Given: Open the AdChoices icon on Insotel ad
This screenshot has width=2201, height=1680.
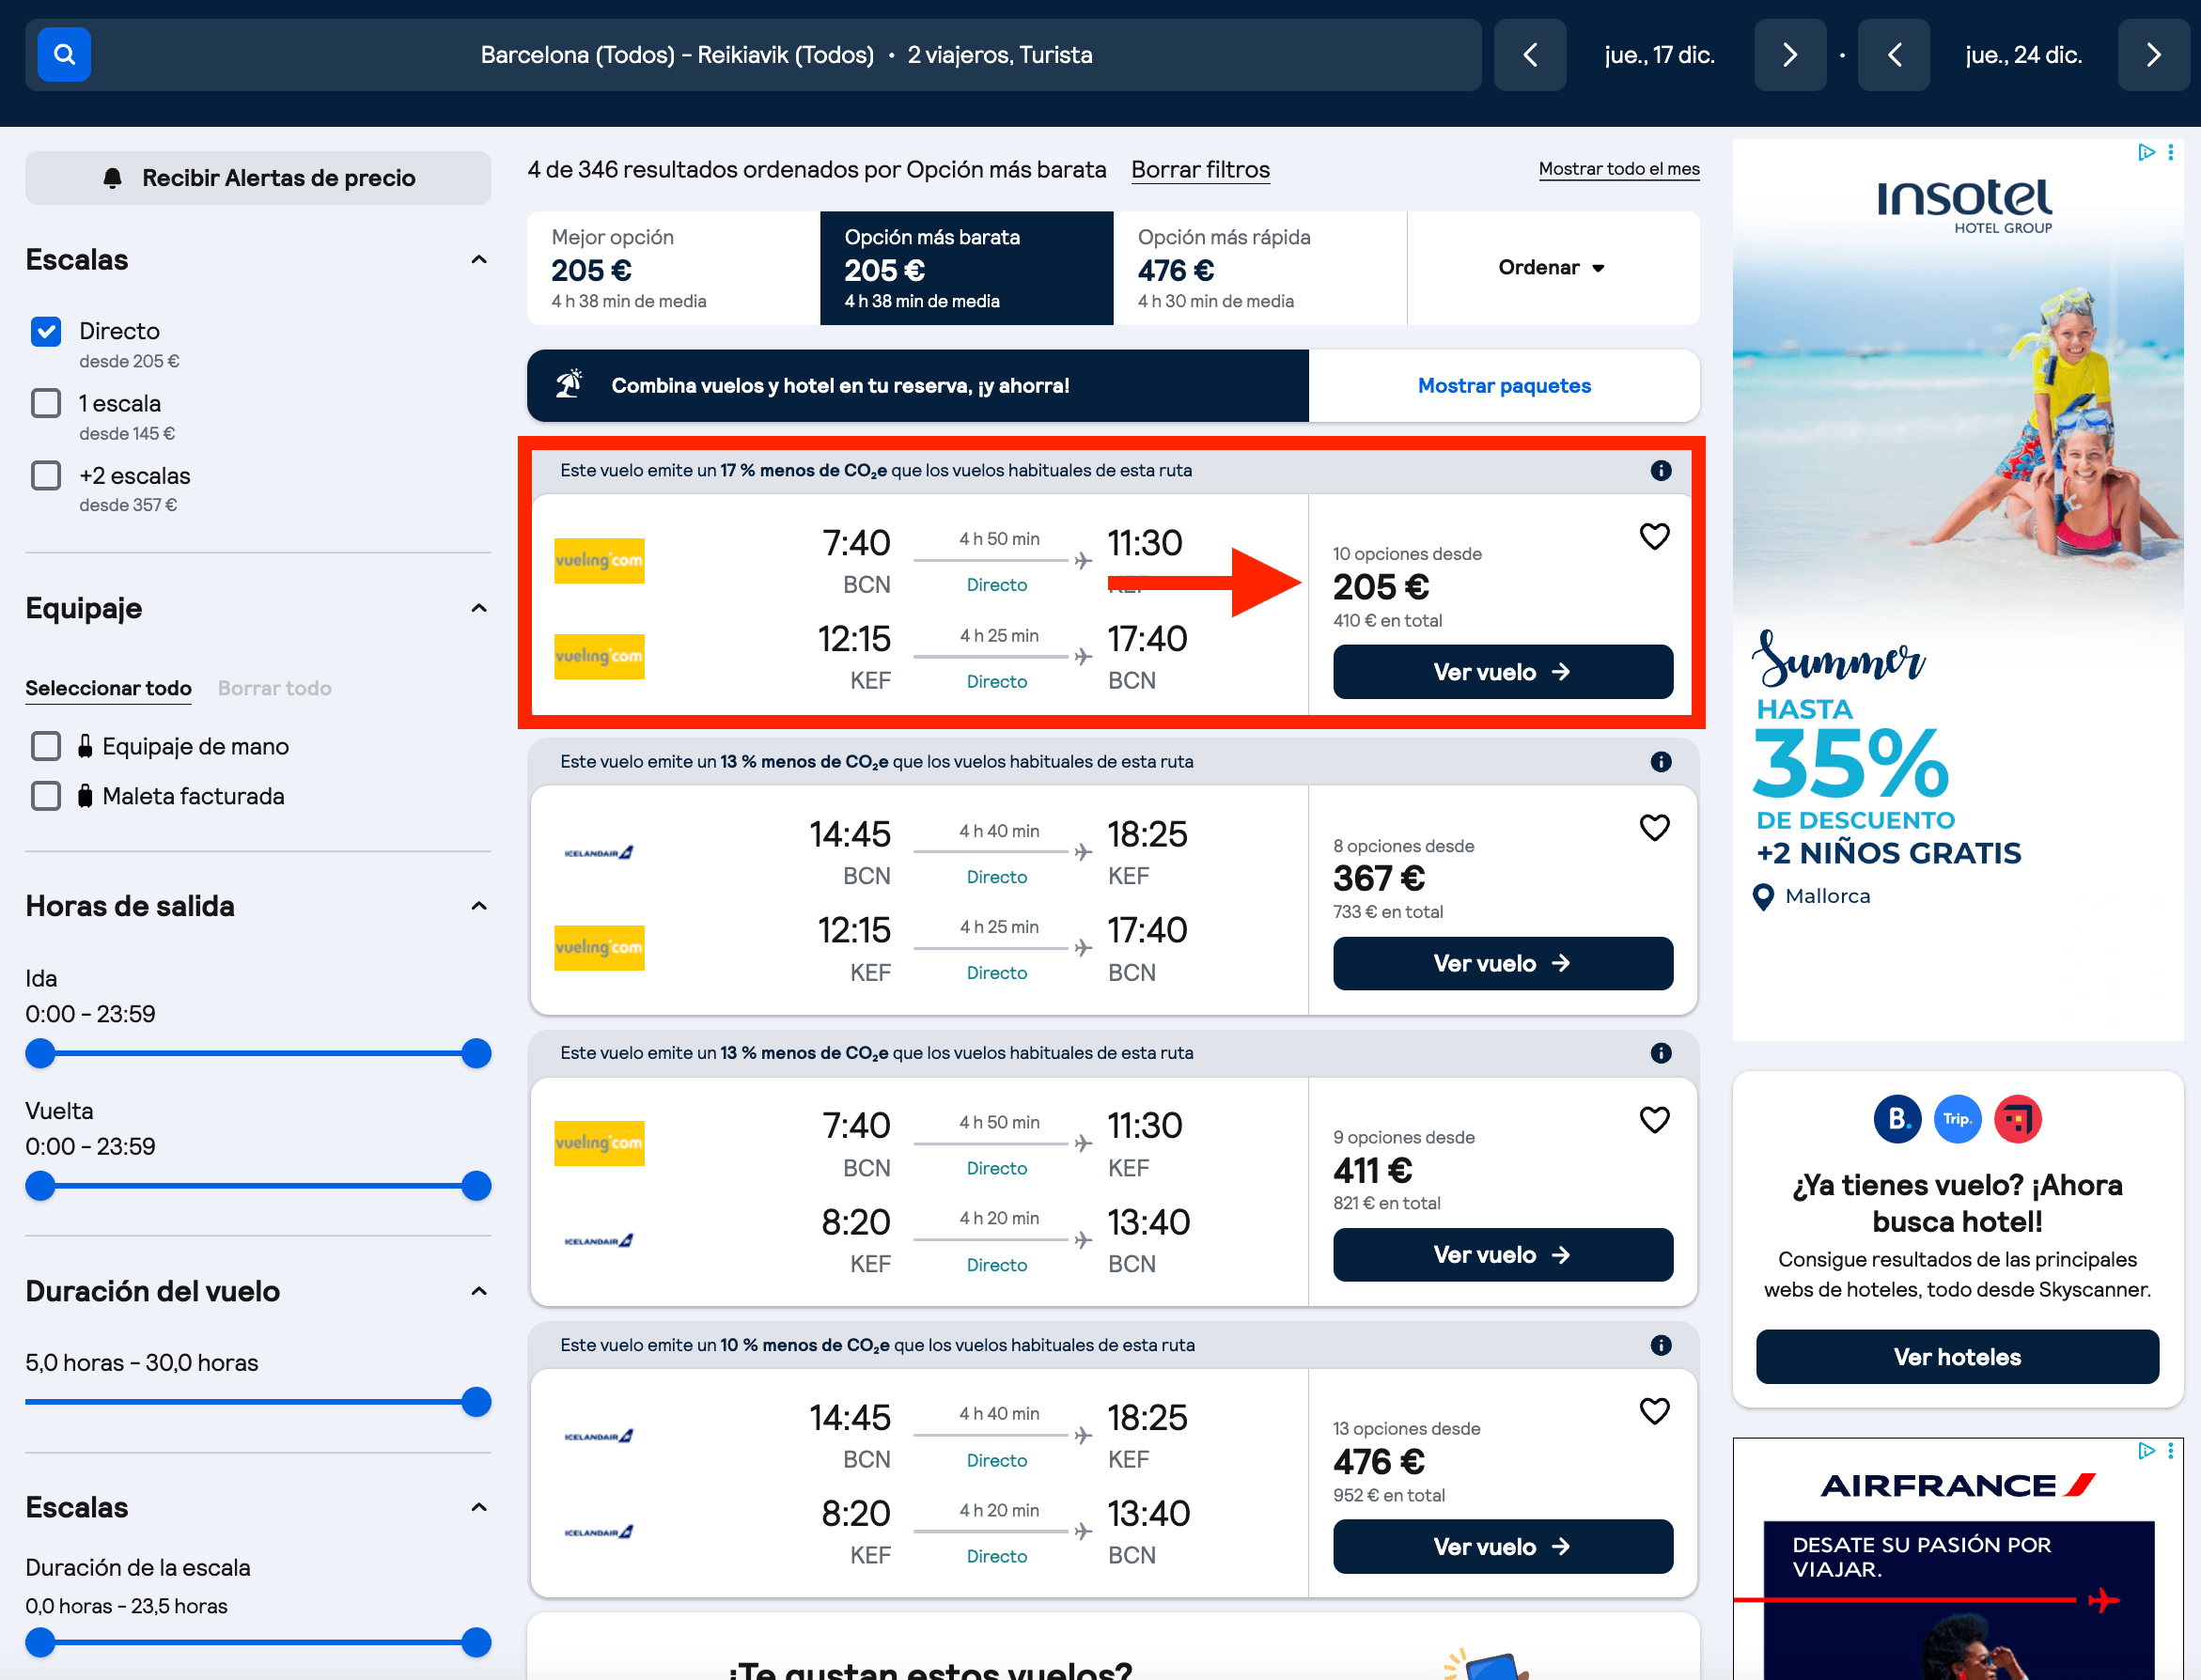Looking at the screenshot, I should tap(2146, 152).
